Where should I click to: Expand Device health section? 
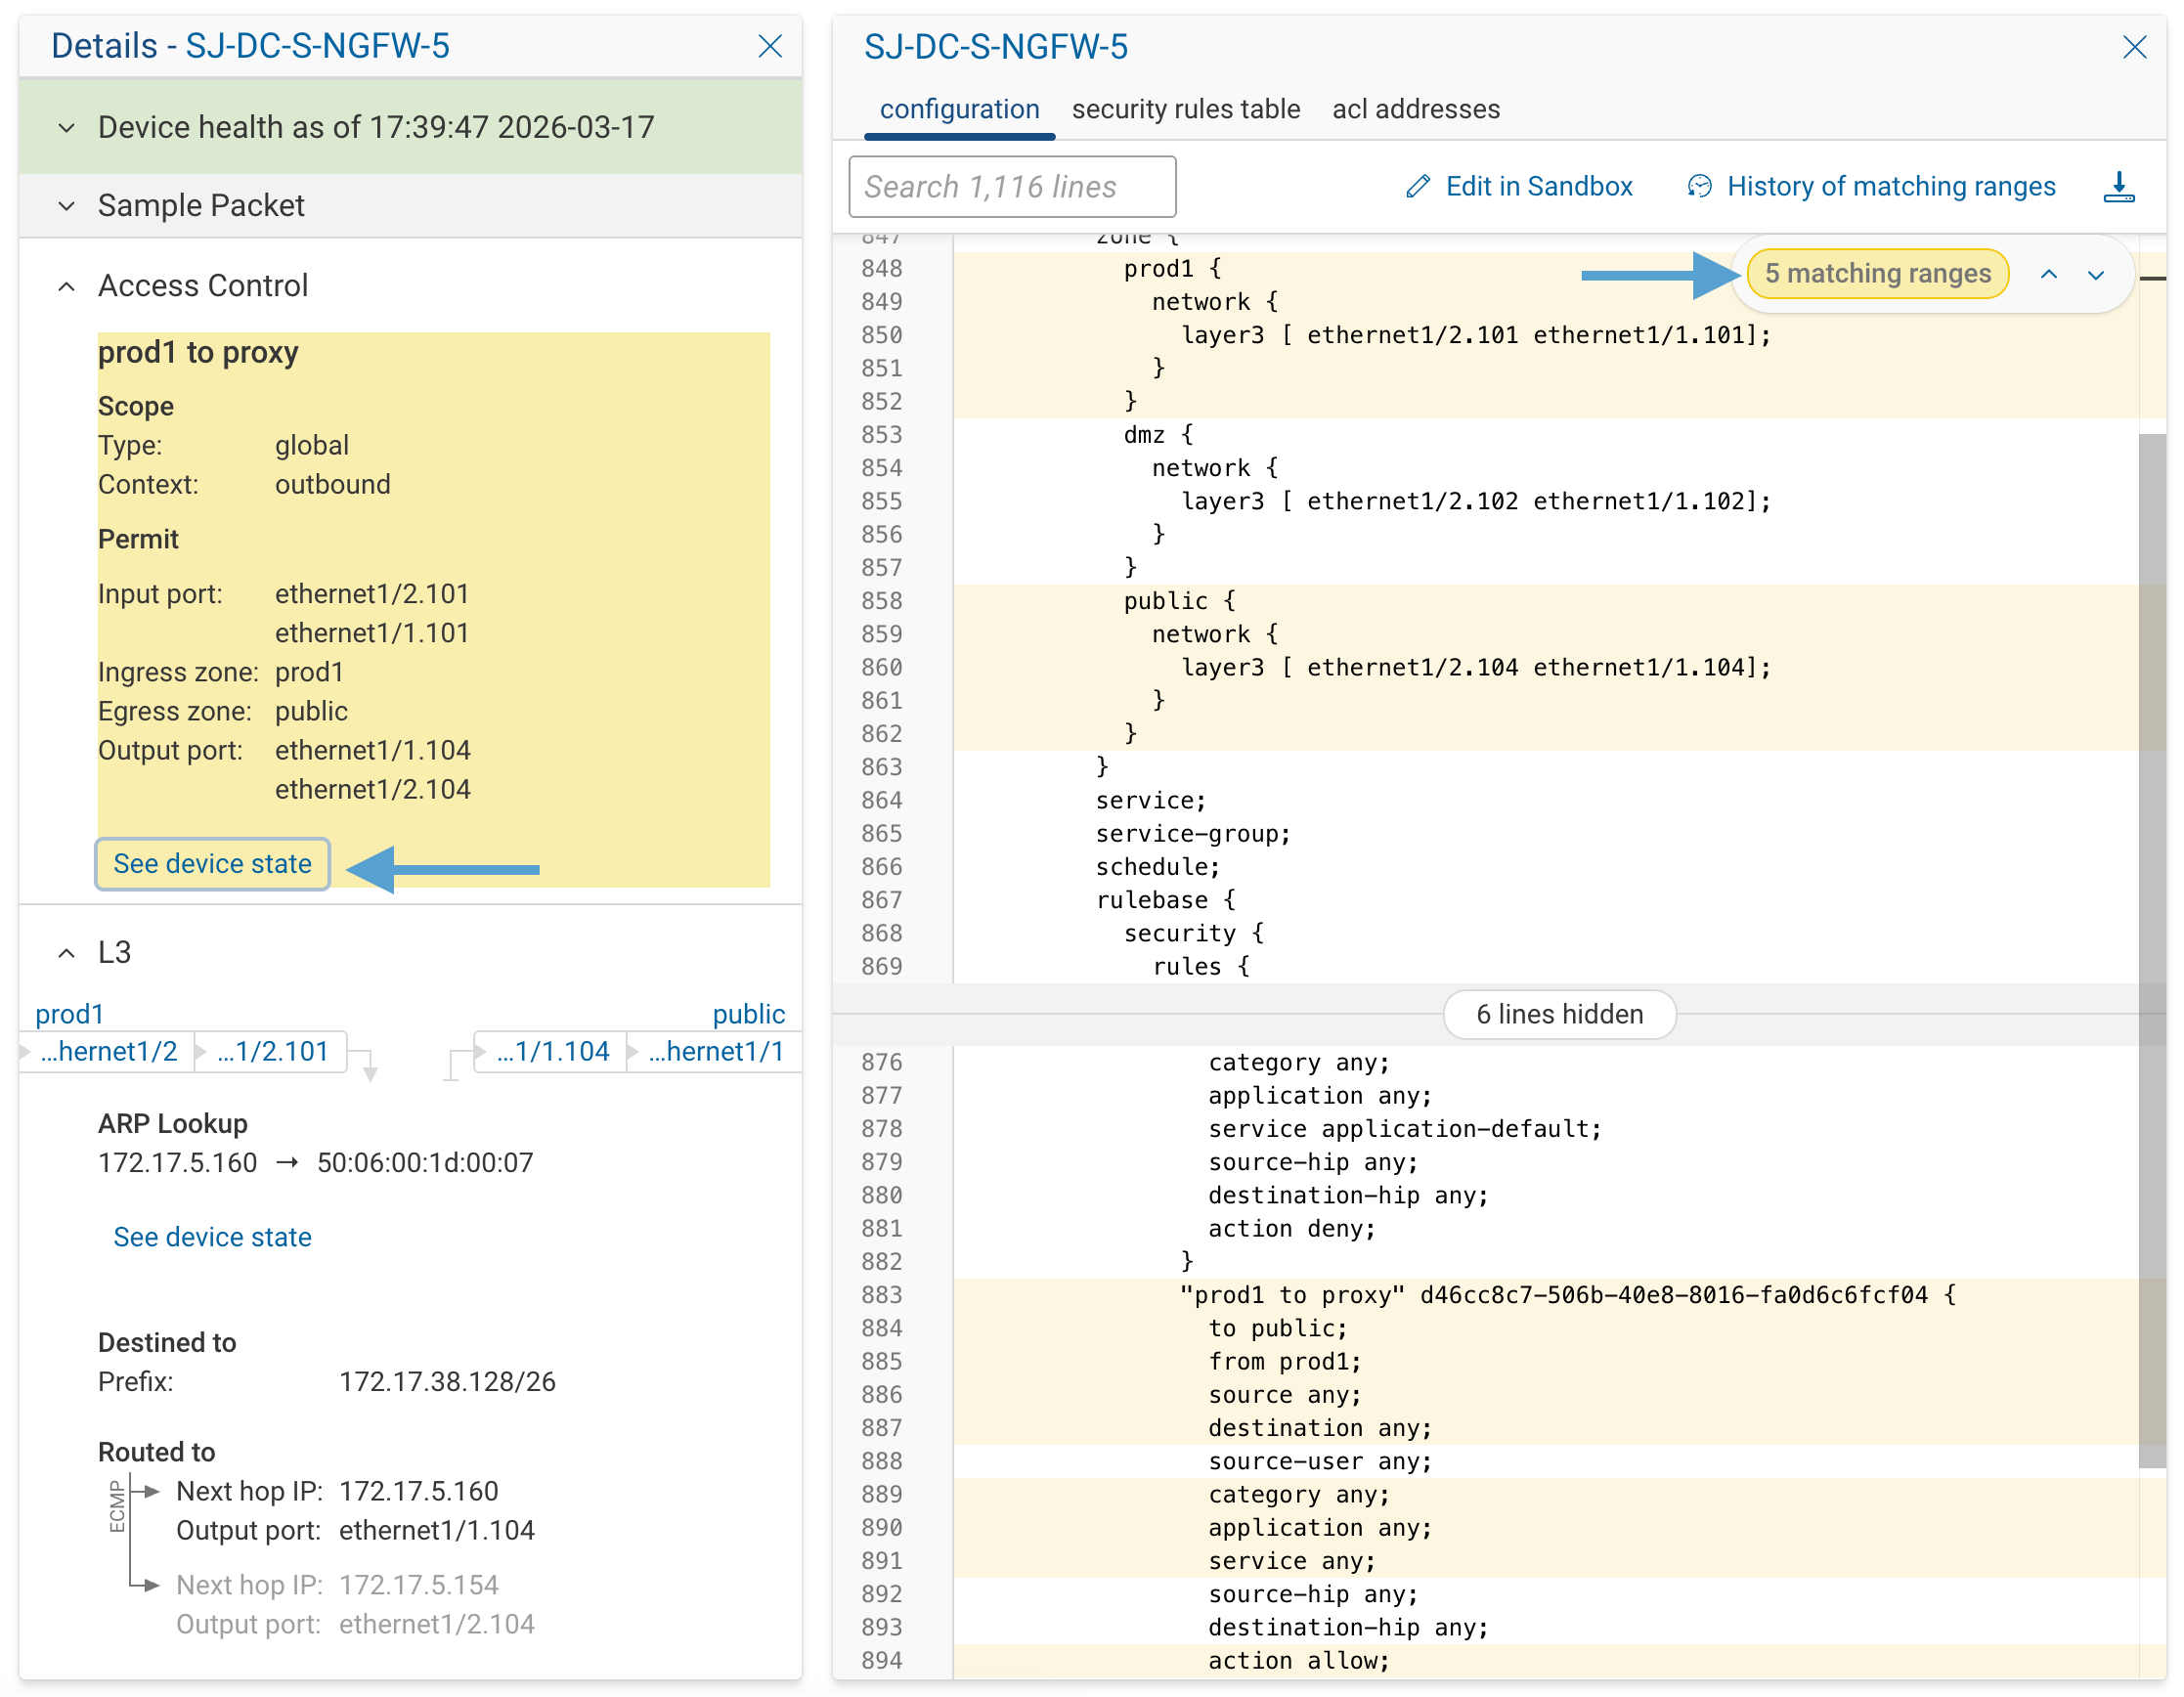click(67, 127)
